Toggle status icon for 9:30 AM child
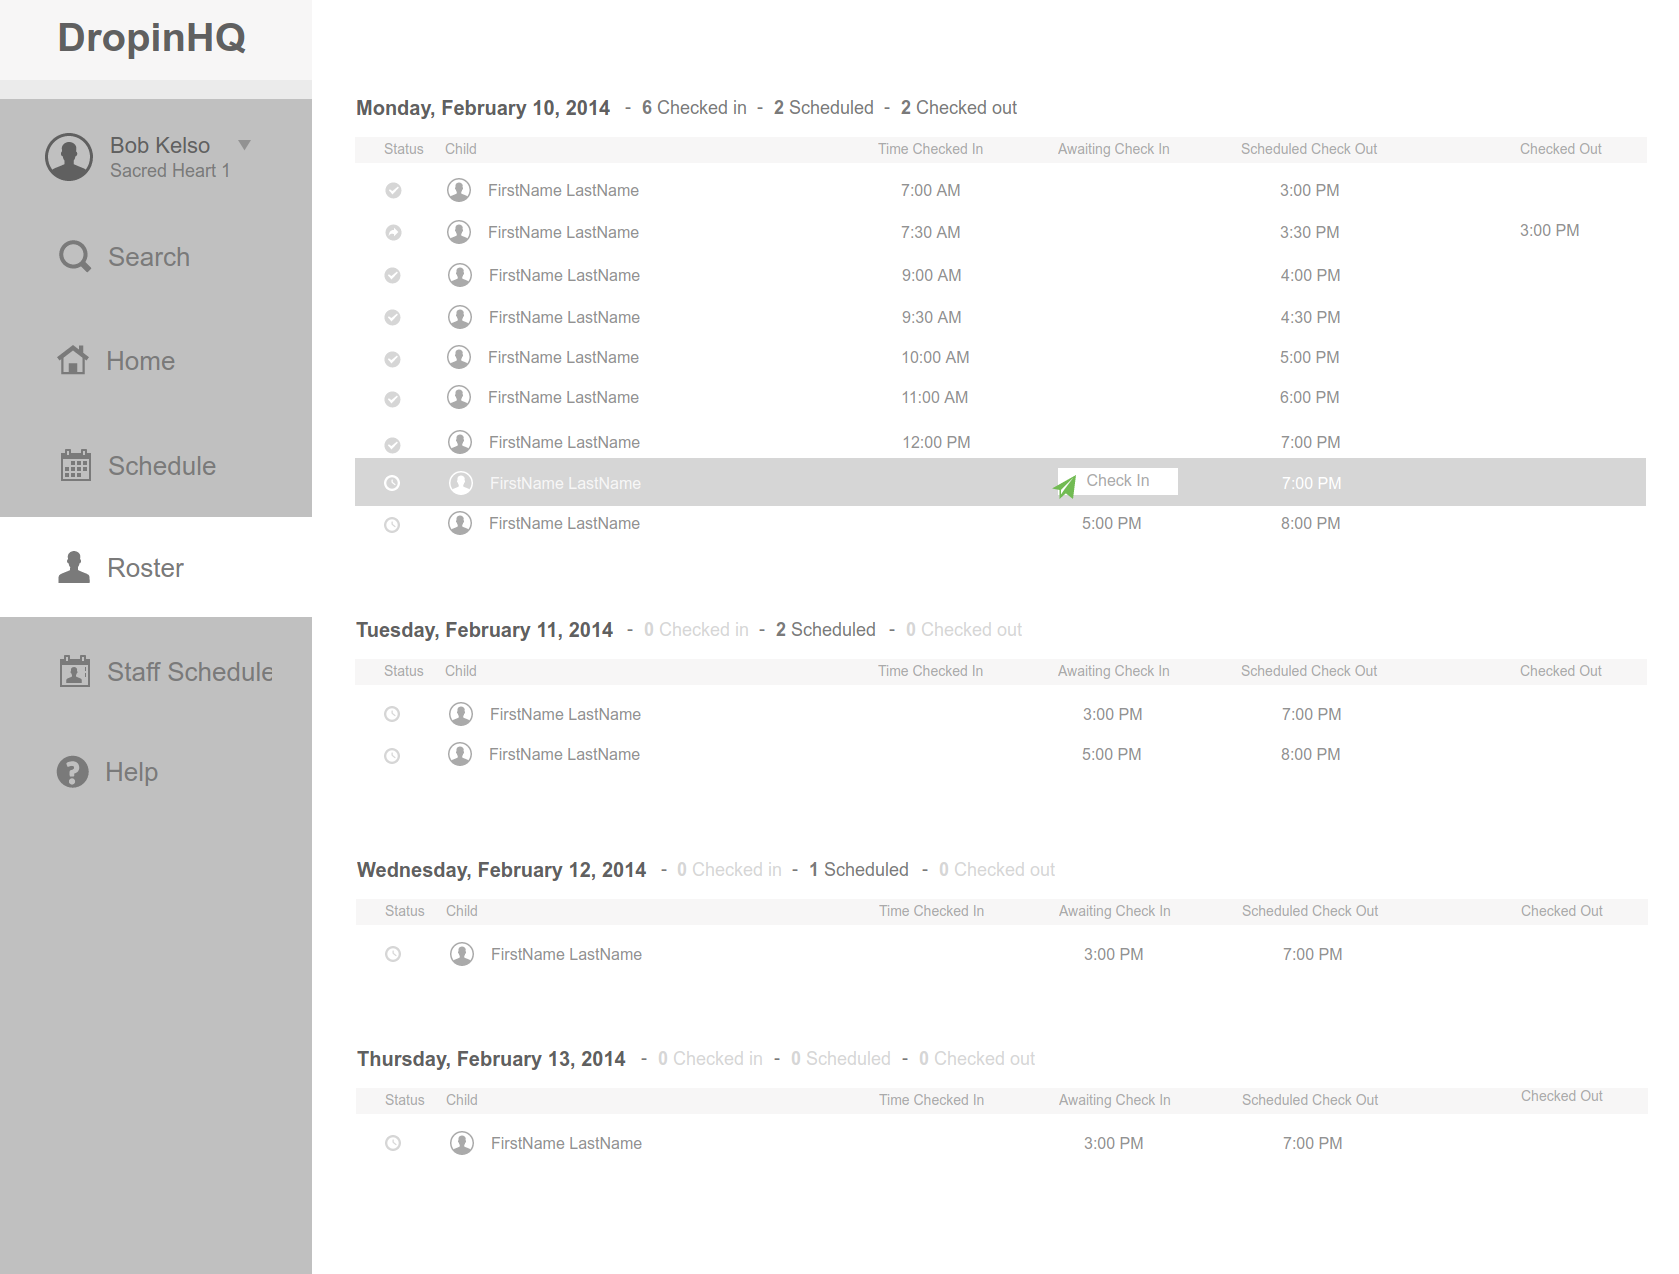Screen dimensions: 1679x1274 393,317
